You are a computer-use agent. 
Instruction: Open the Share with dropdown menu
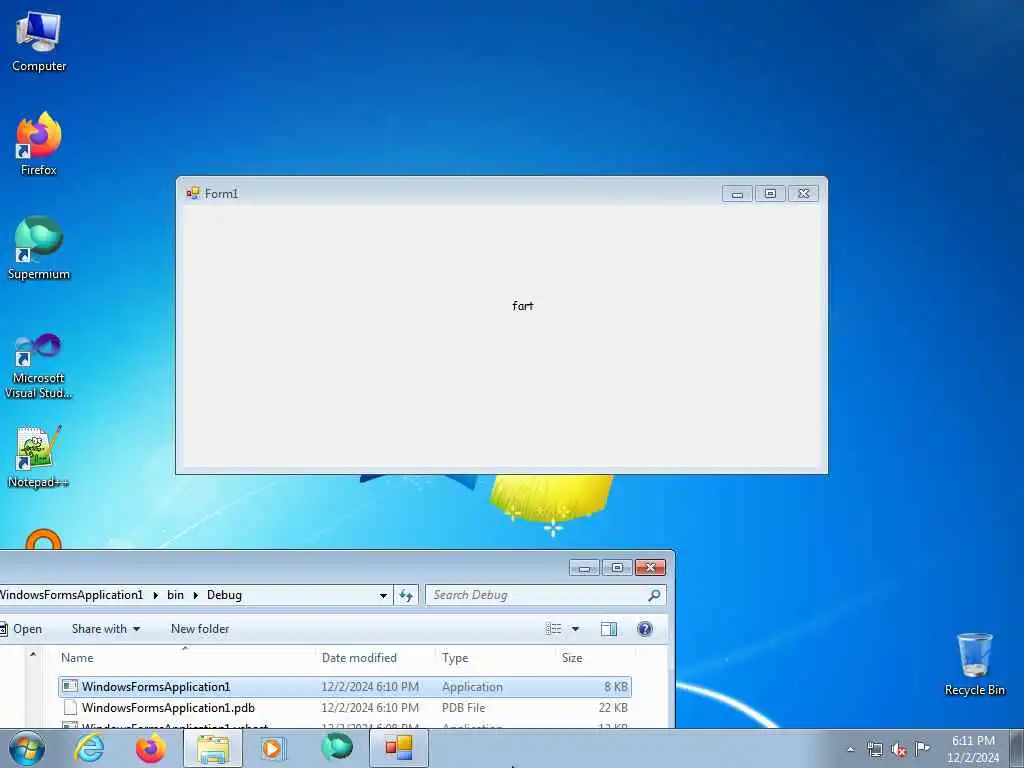(106, 629)
